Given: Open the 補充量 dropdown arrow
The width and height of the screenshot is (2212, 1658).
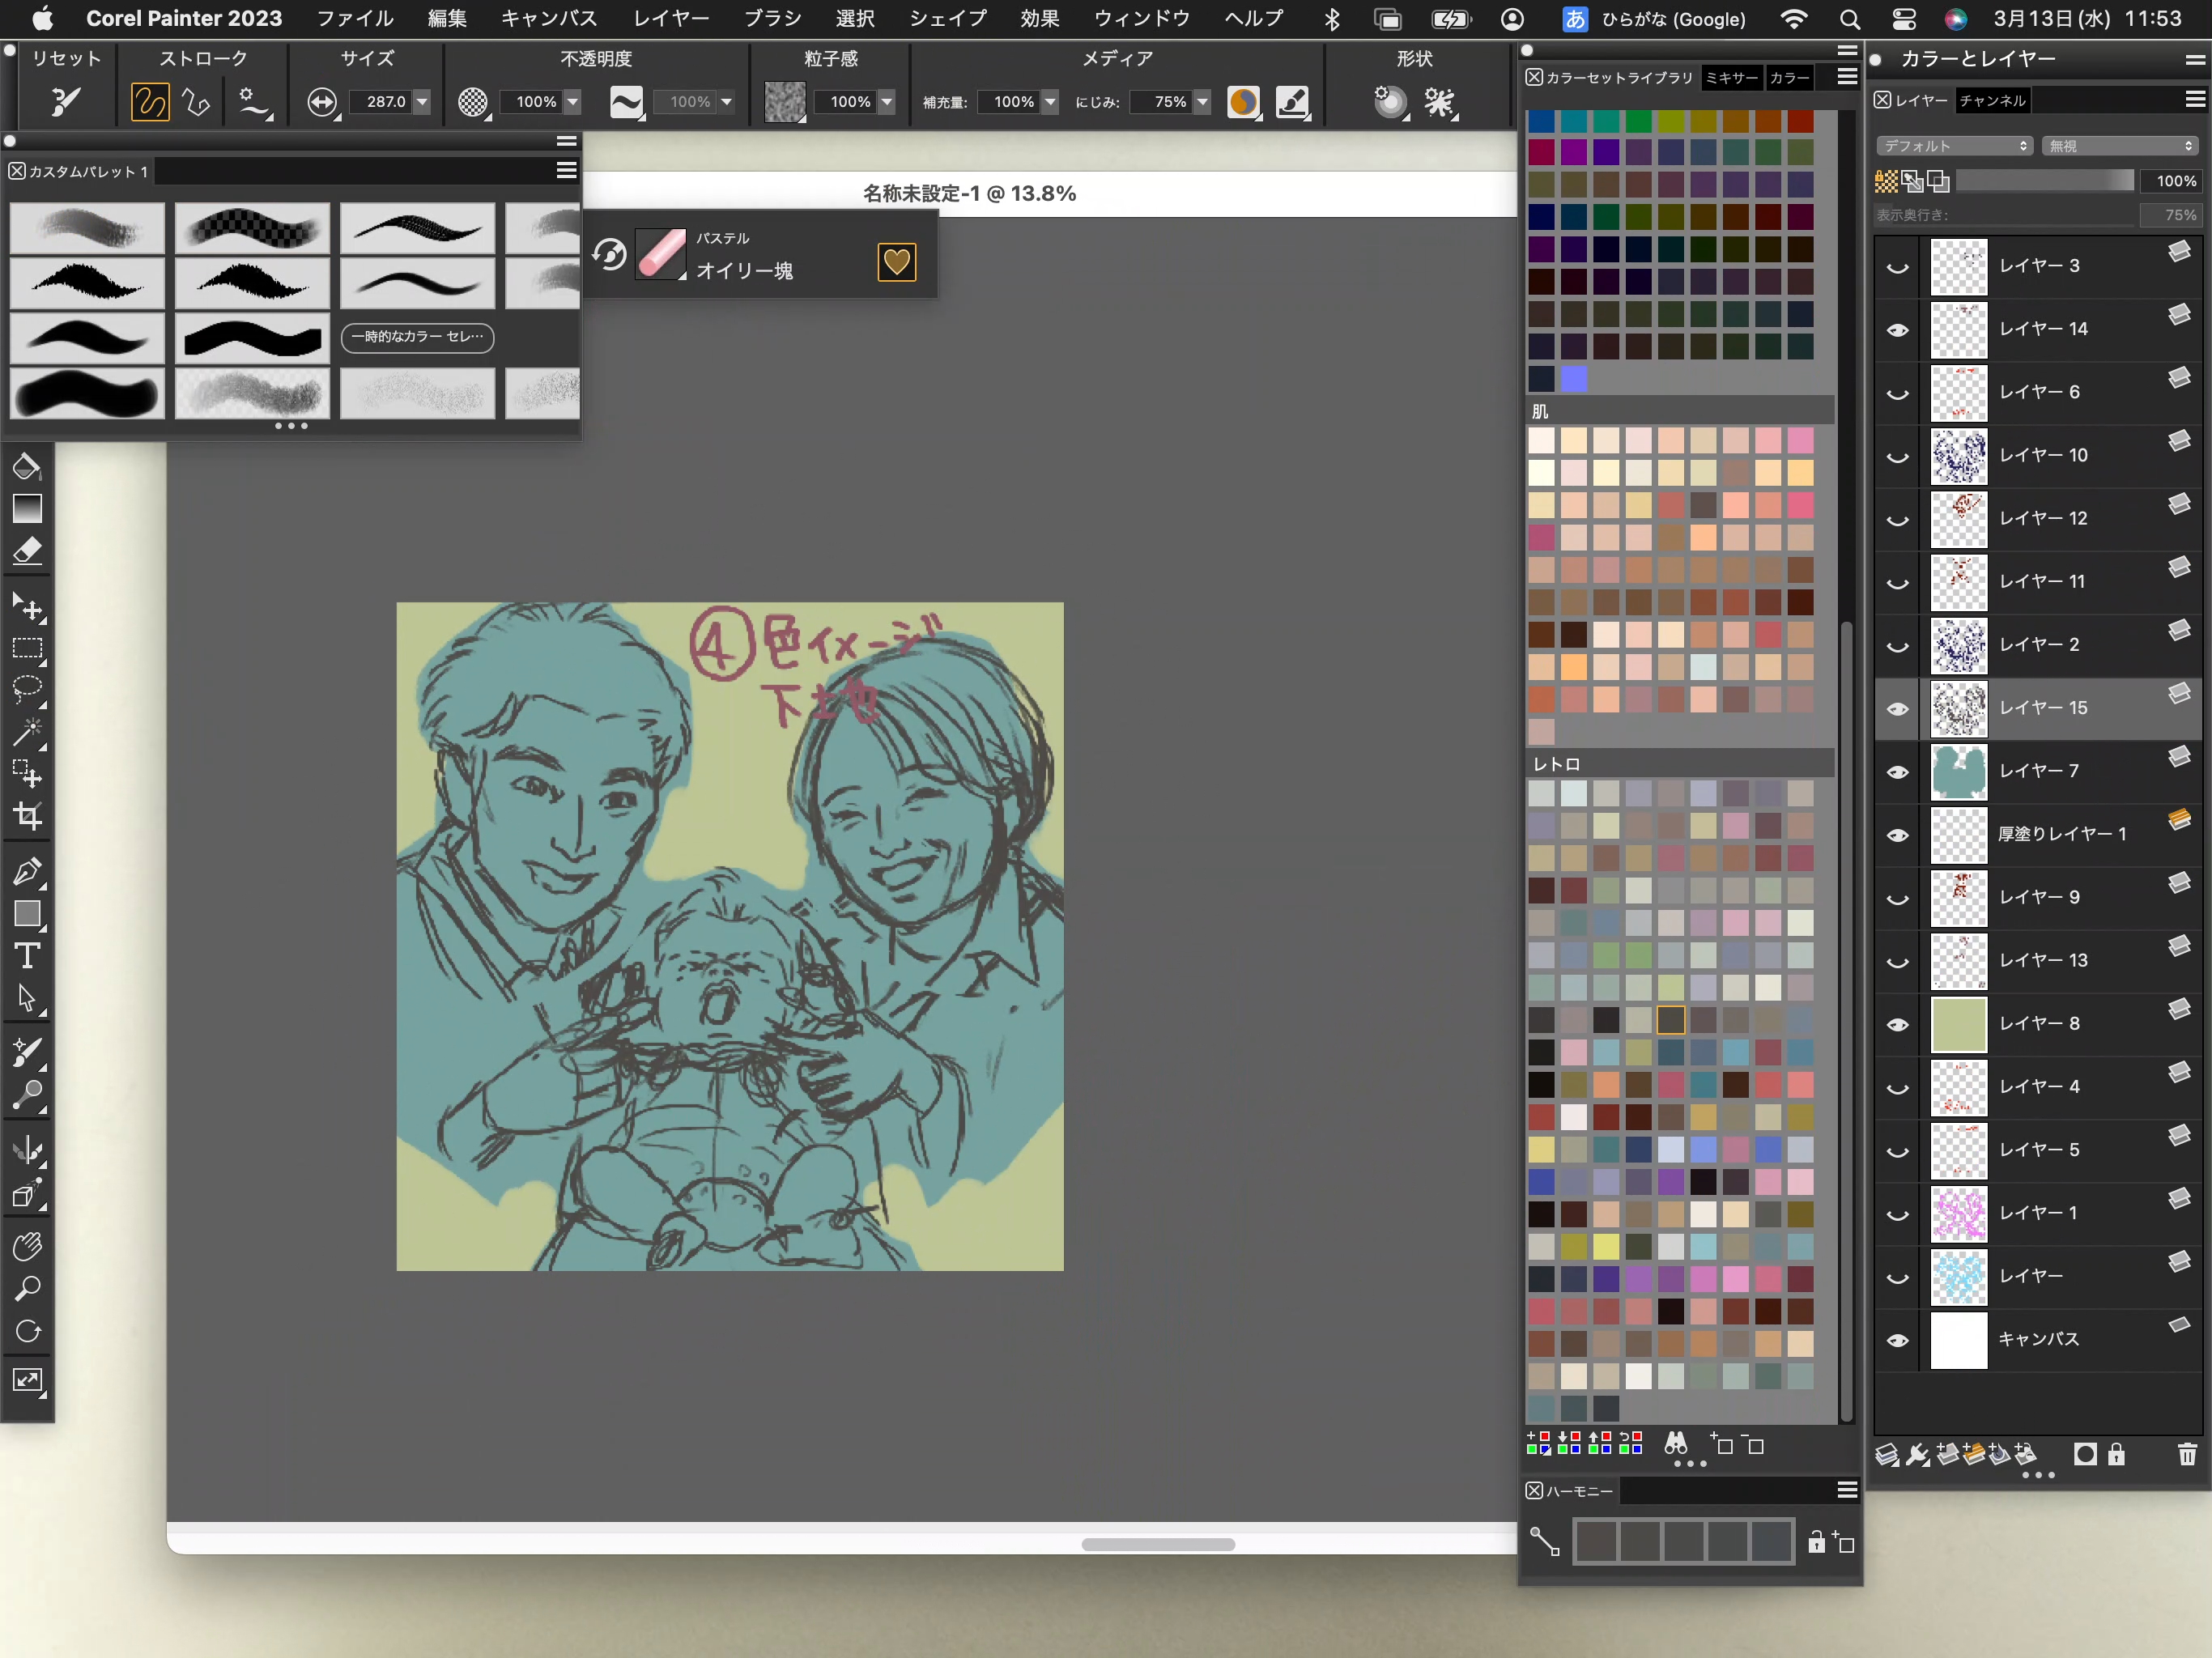Looking at the screenshot, I should coord(1050,102).
